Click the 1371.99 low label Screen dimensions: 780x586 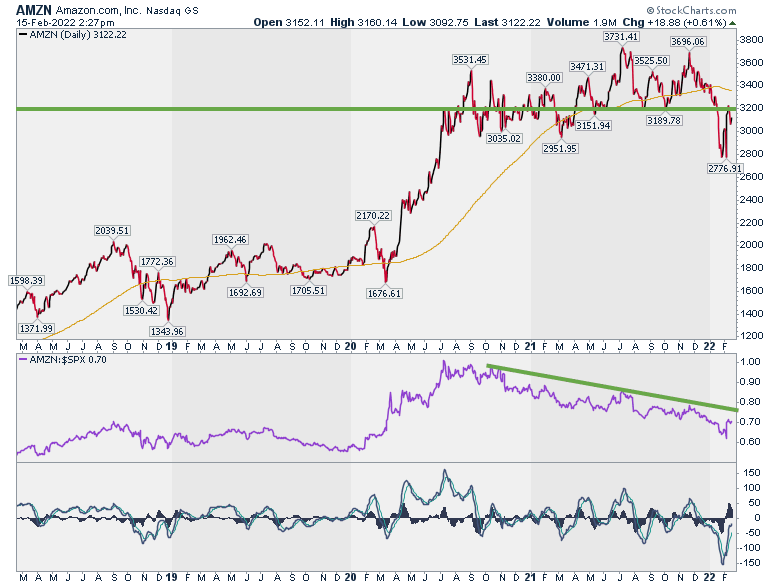click(36, 328)
